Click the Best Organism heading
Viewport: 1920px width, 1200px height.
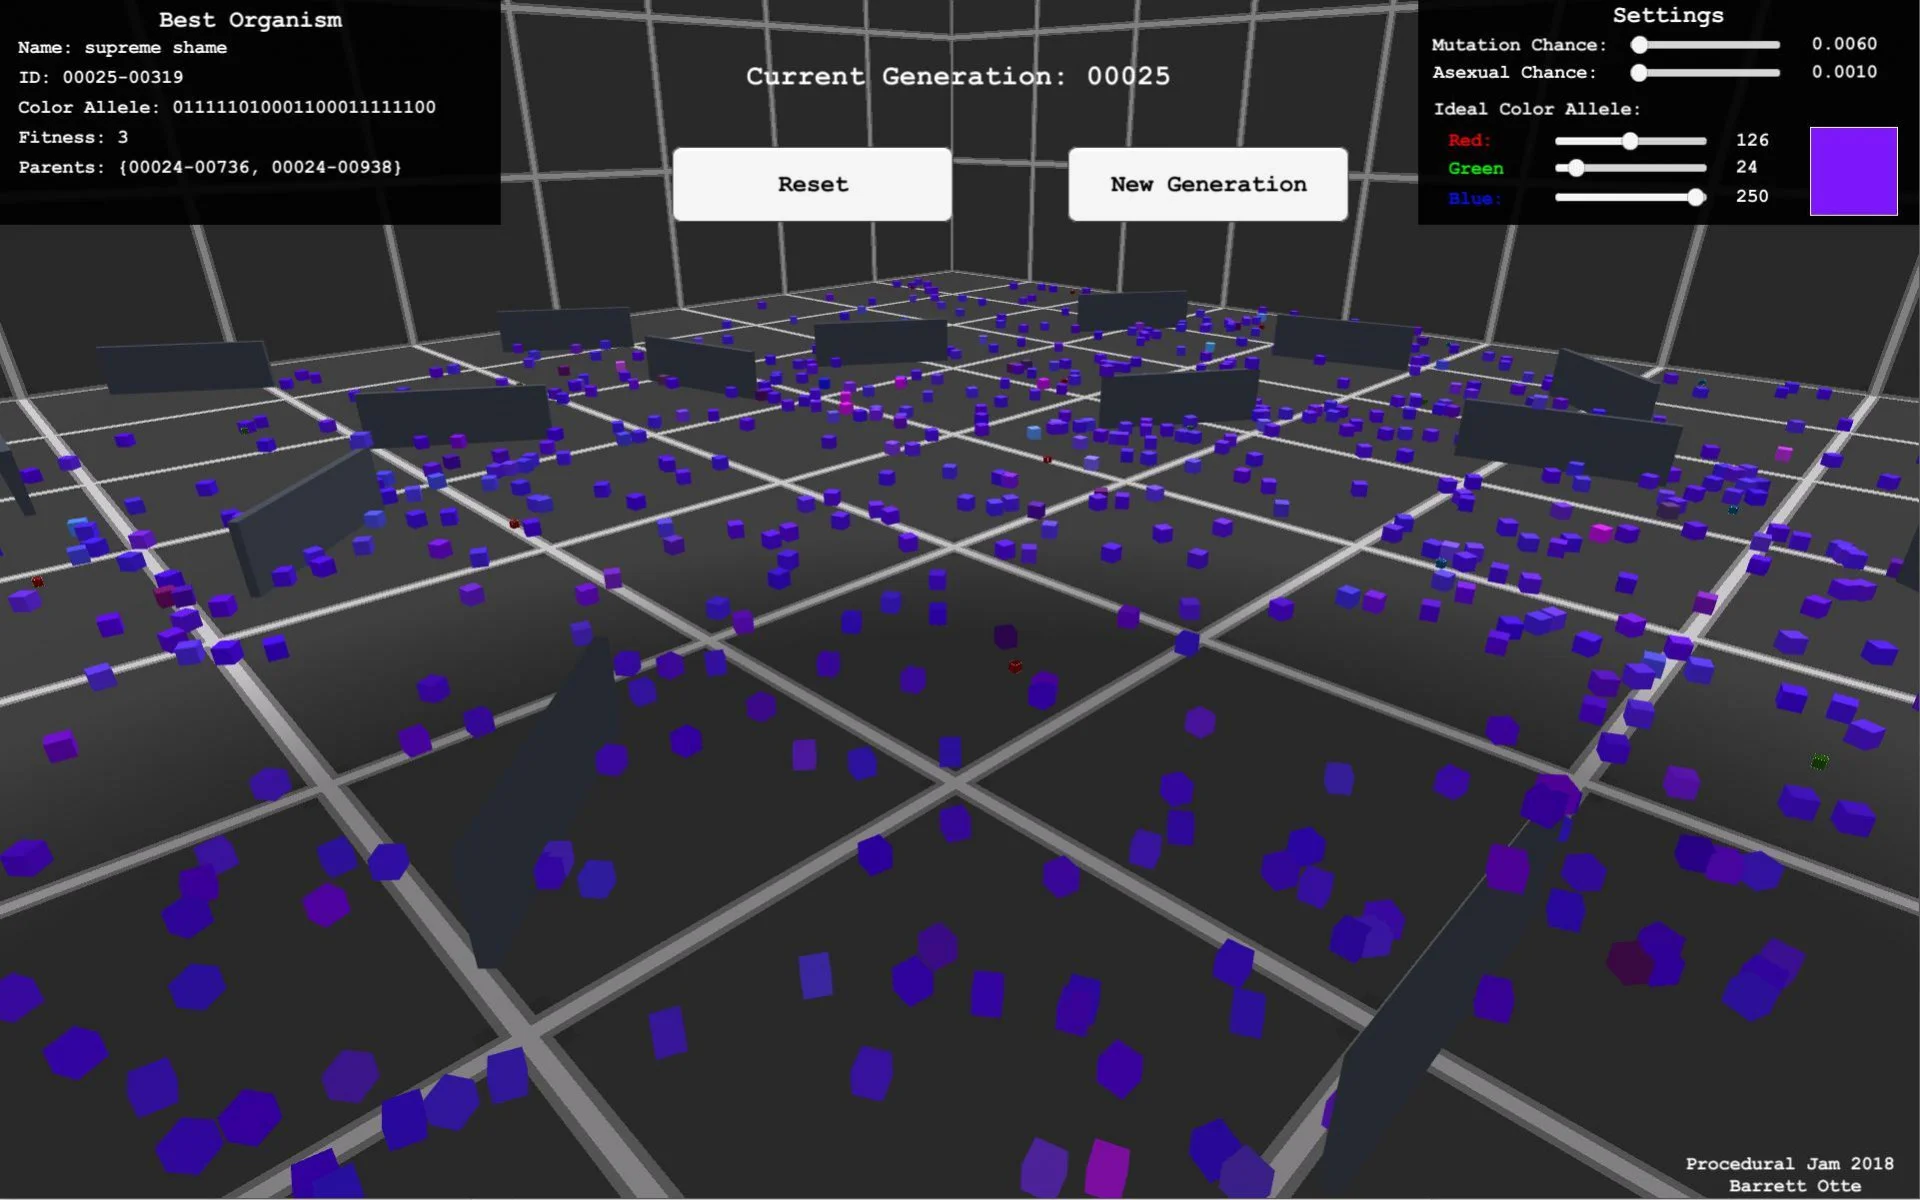(250, 20)
